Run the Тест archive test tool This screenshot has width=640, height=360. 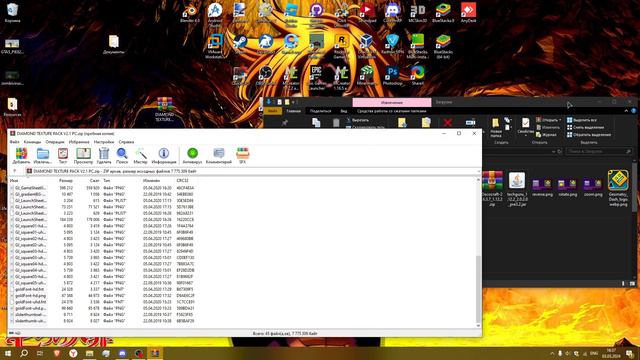tap(63, 156)
